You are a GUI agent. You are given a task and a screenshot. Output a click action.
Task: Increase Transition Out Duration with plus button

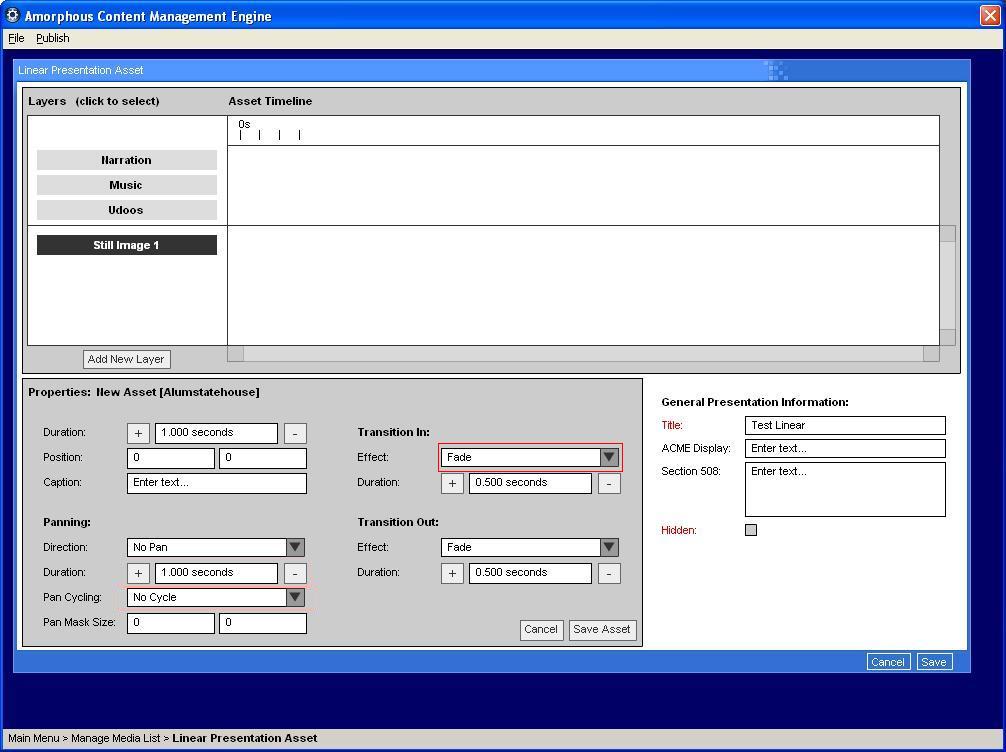tap(452, 573)
